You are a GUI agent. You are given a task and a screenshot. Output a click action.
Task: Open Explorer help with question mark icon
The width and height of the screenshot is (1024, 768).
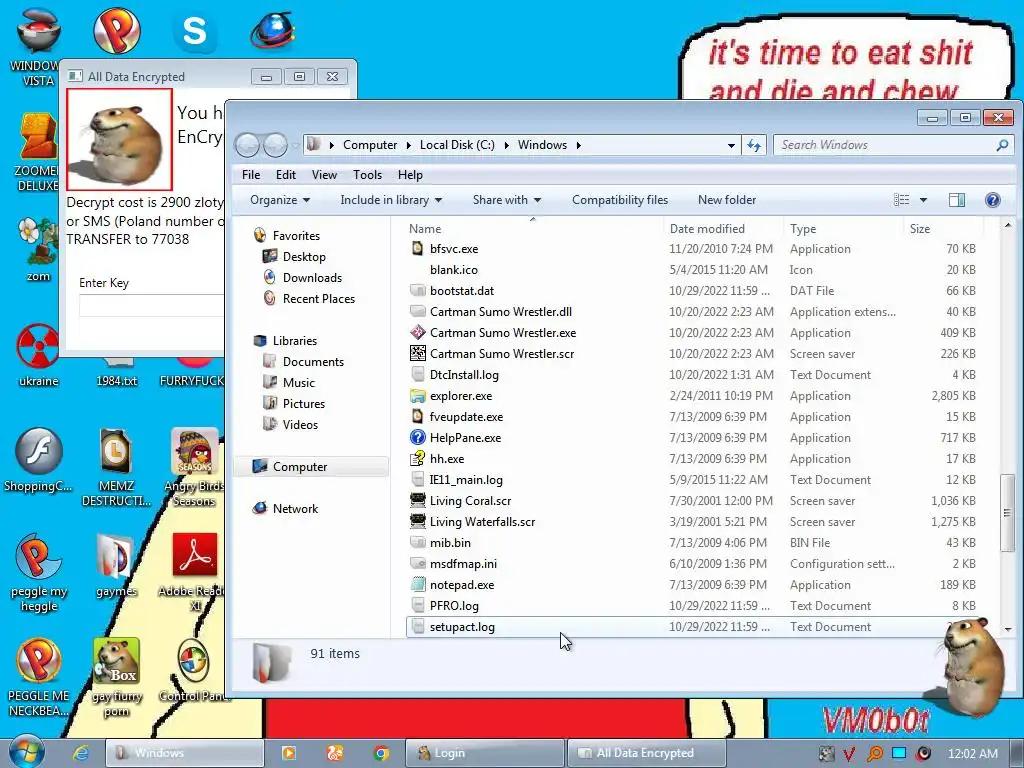coord(993,200)
